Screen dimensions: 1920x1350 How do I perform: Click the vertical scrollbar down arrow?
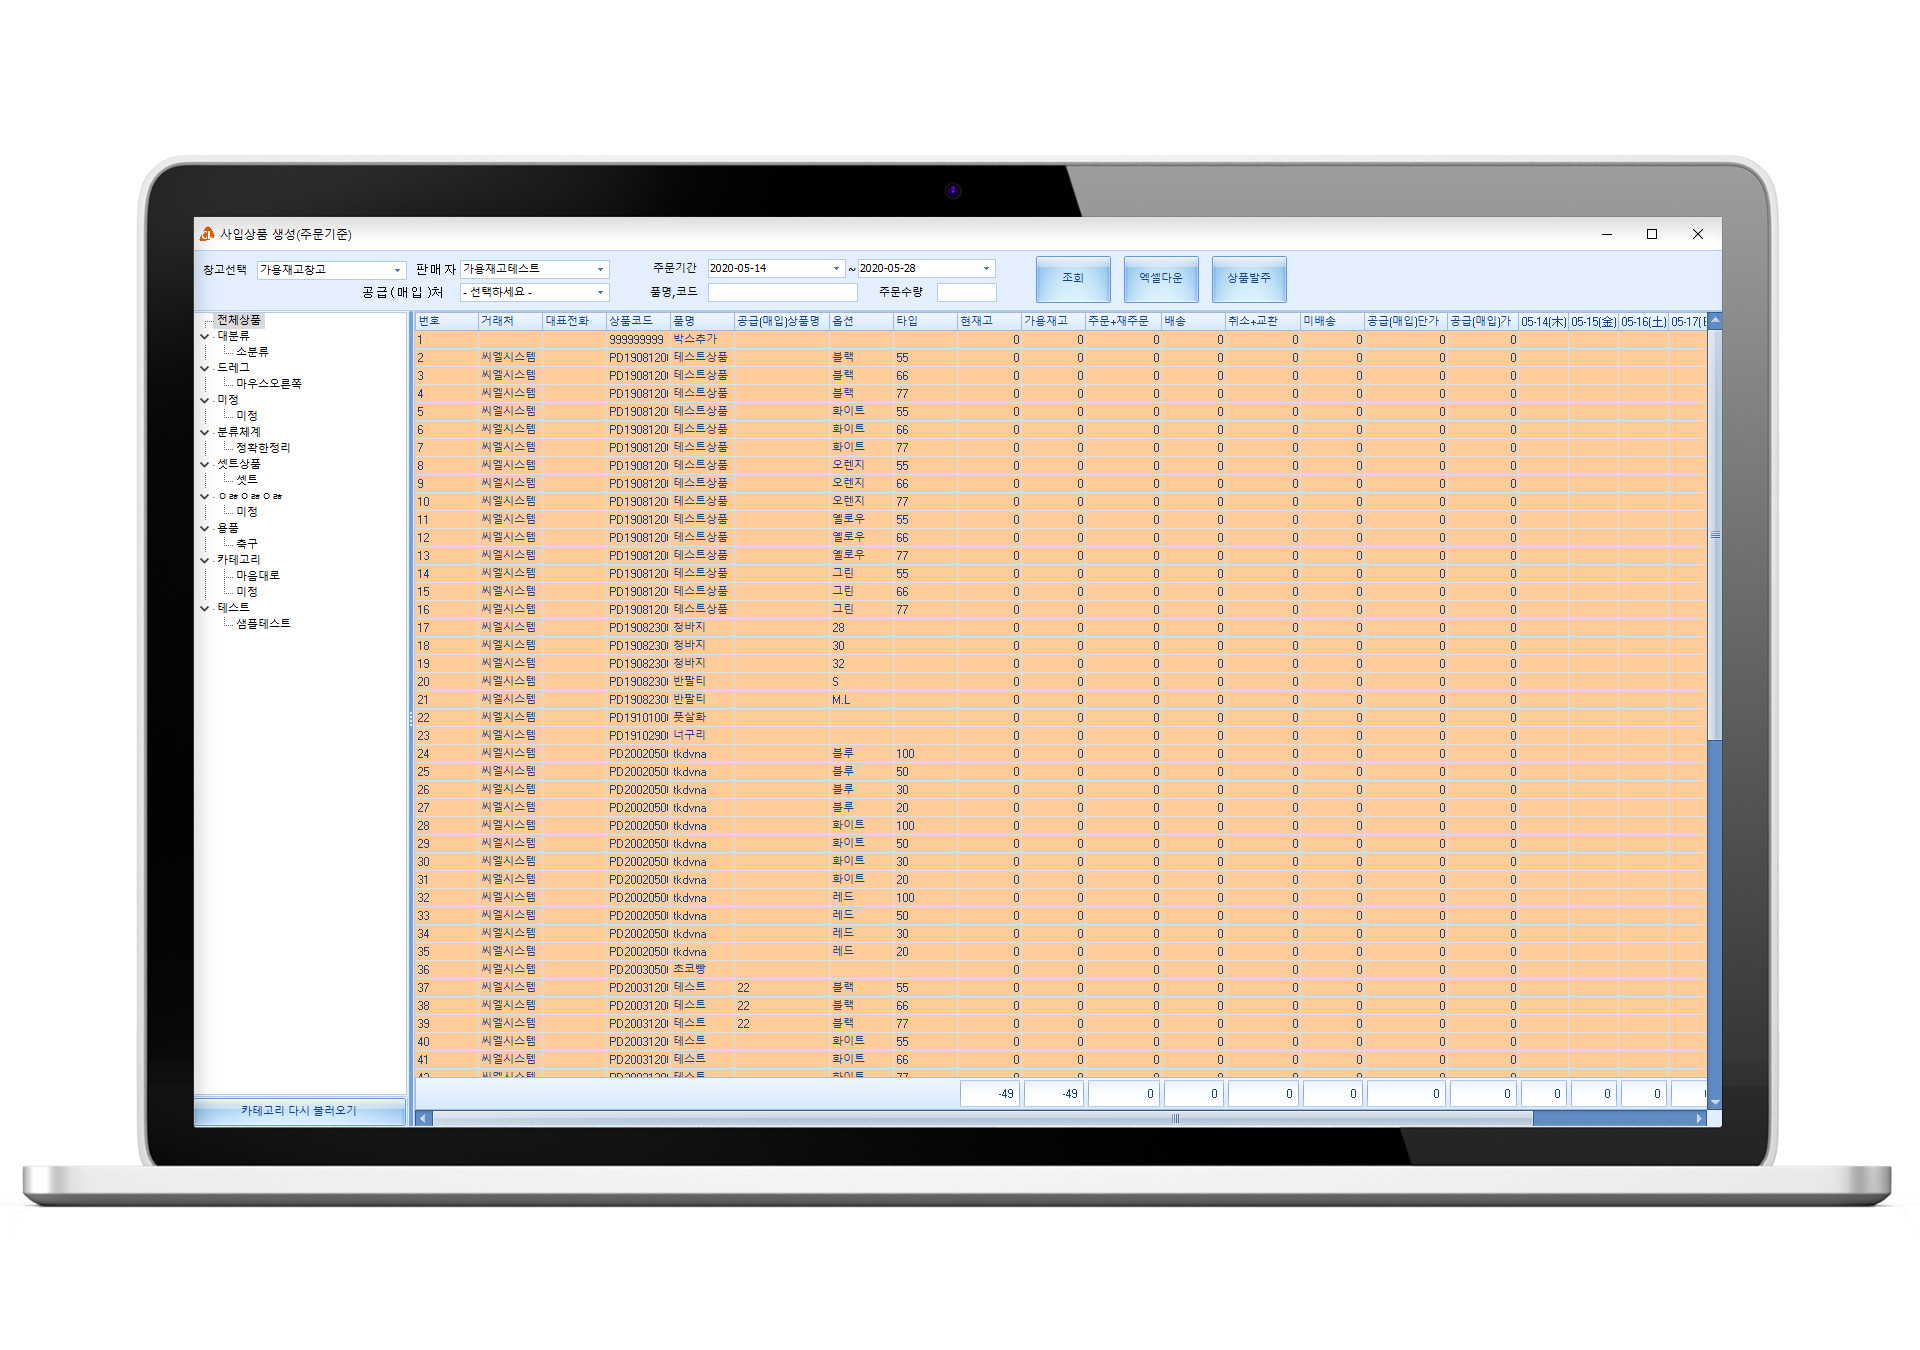point(1715,1101)
